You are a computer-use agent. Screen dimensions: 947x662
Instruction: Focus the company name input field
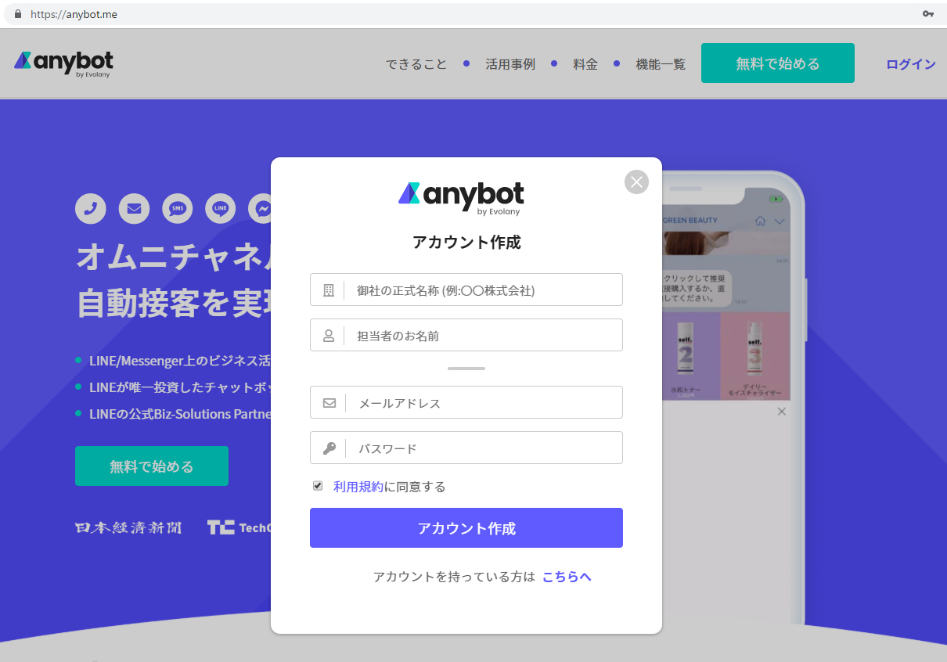tap(466, 289)
